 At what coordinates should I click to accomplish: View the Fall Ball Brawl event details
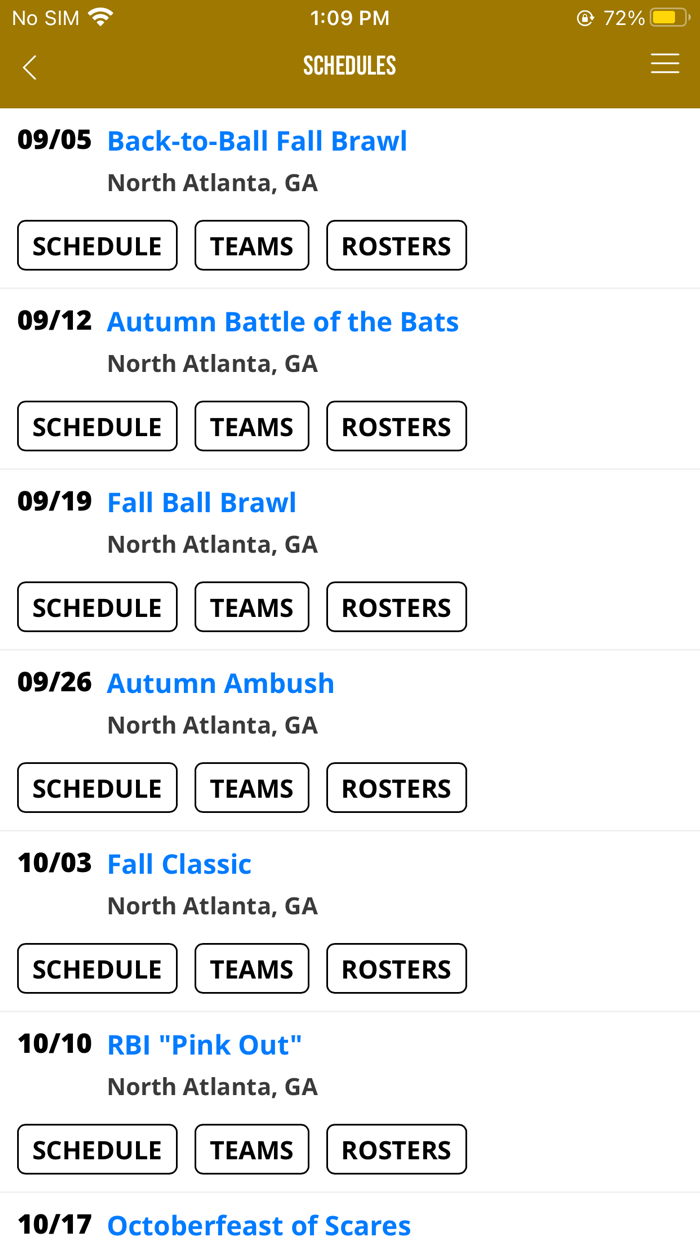coord(201,502)
